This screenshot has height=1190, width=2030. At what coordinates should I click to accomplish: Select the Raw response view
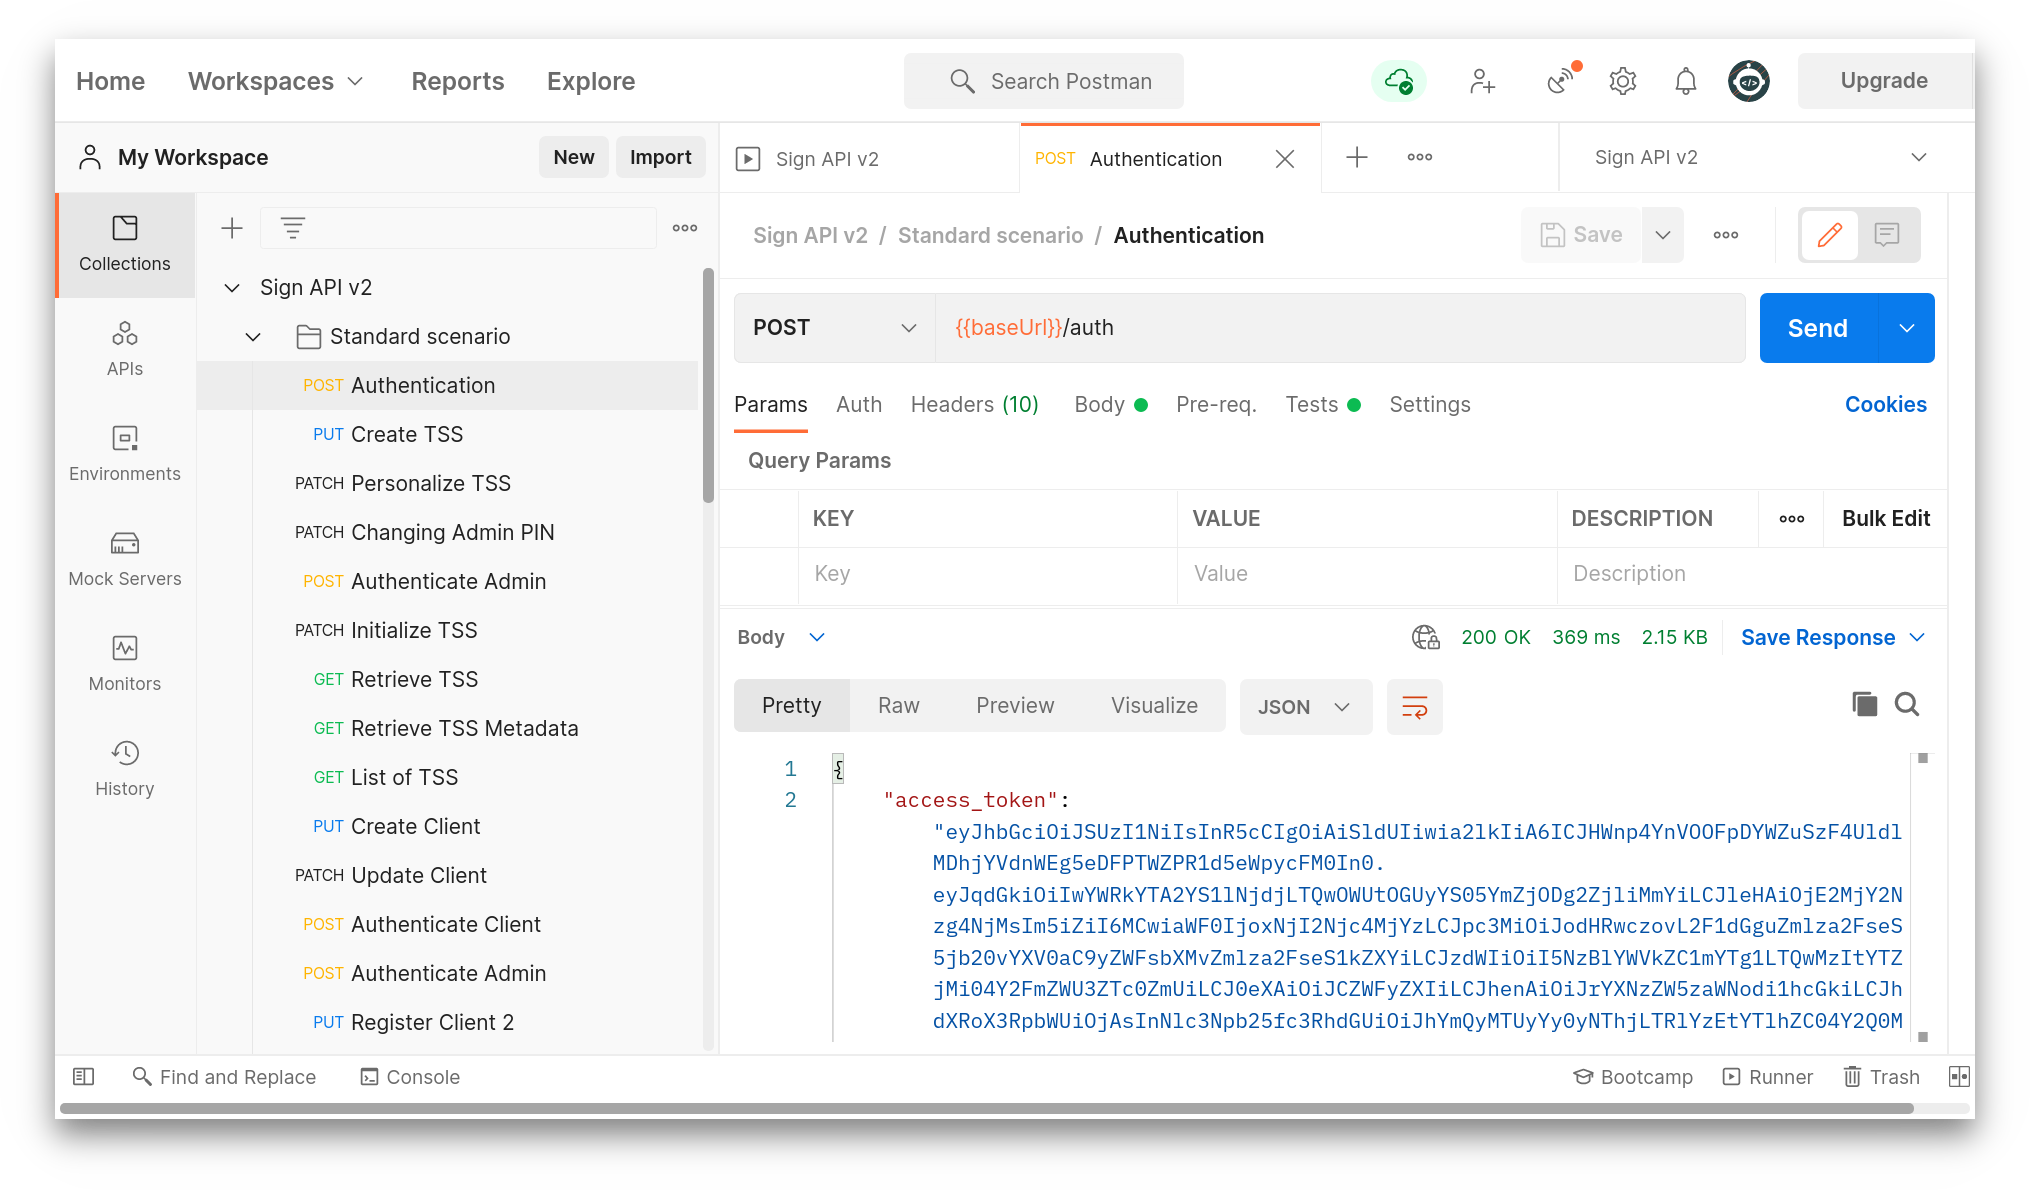898,705
